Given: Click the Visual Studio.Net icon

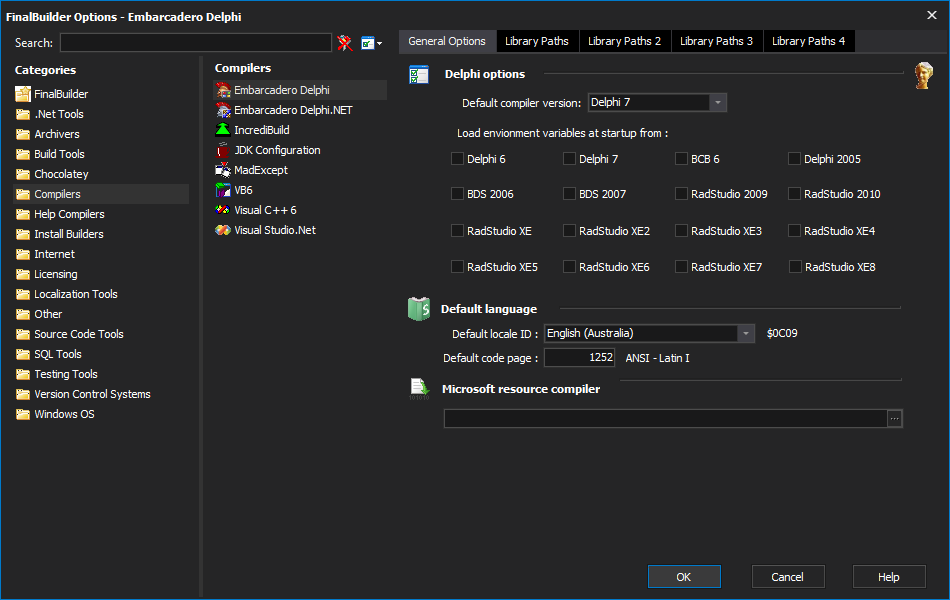Looking at the screenshot, I should 223,230.
